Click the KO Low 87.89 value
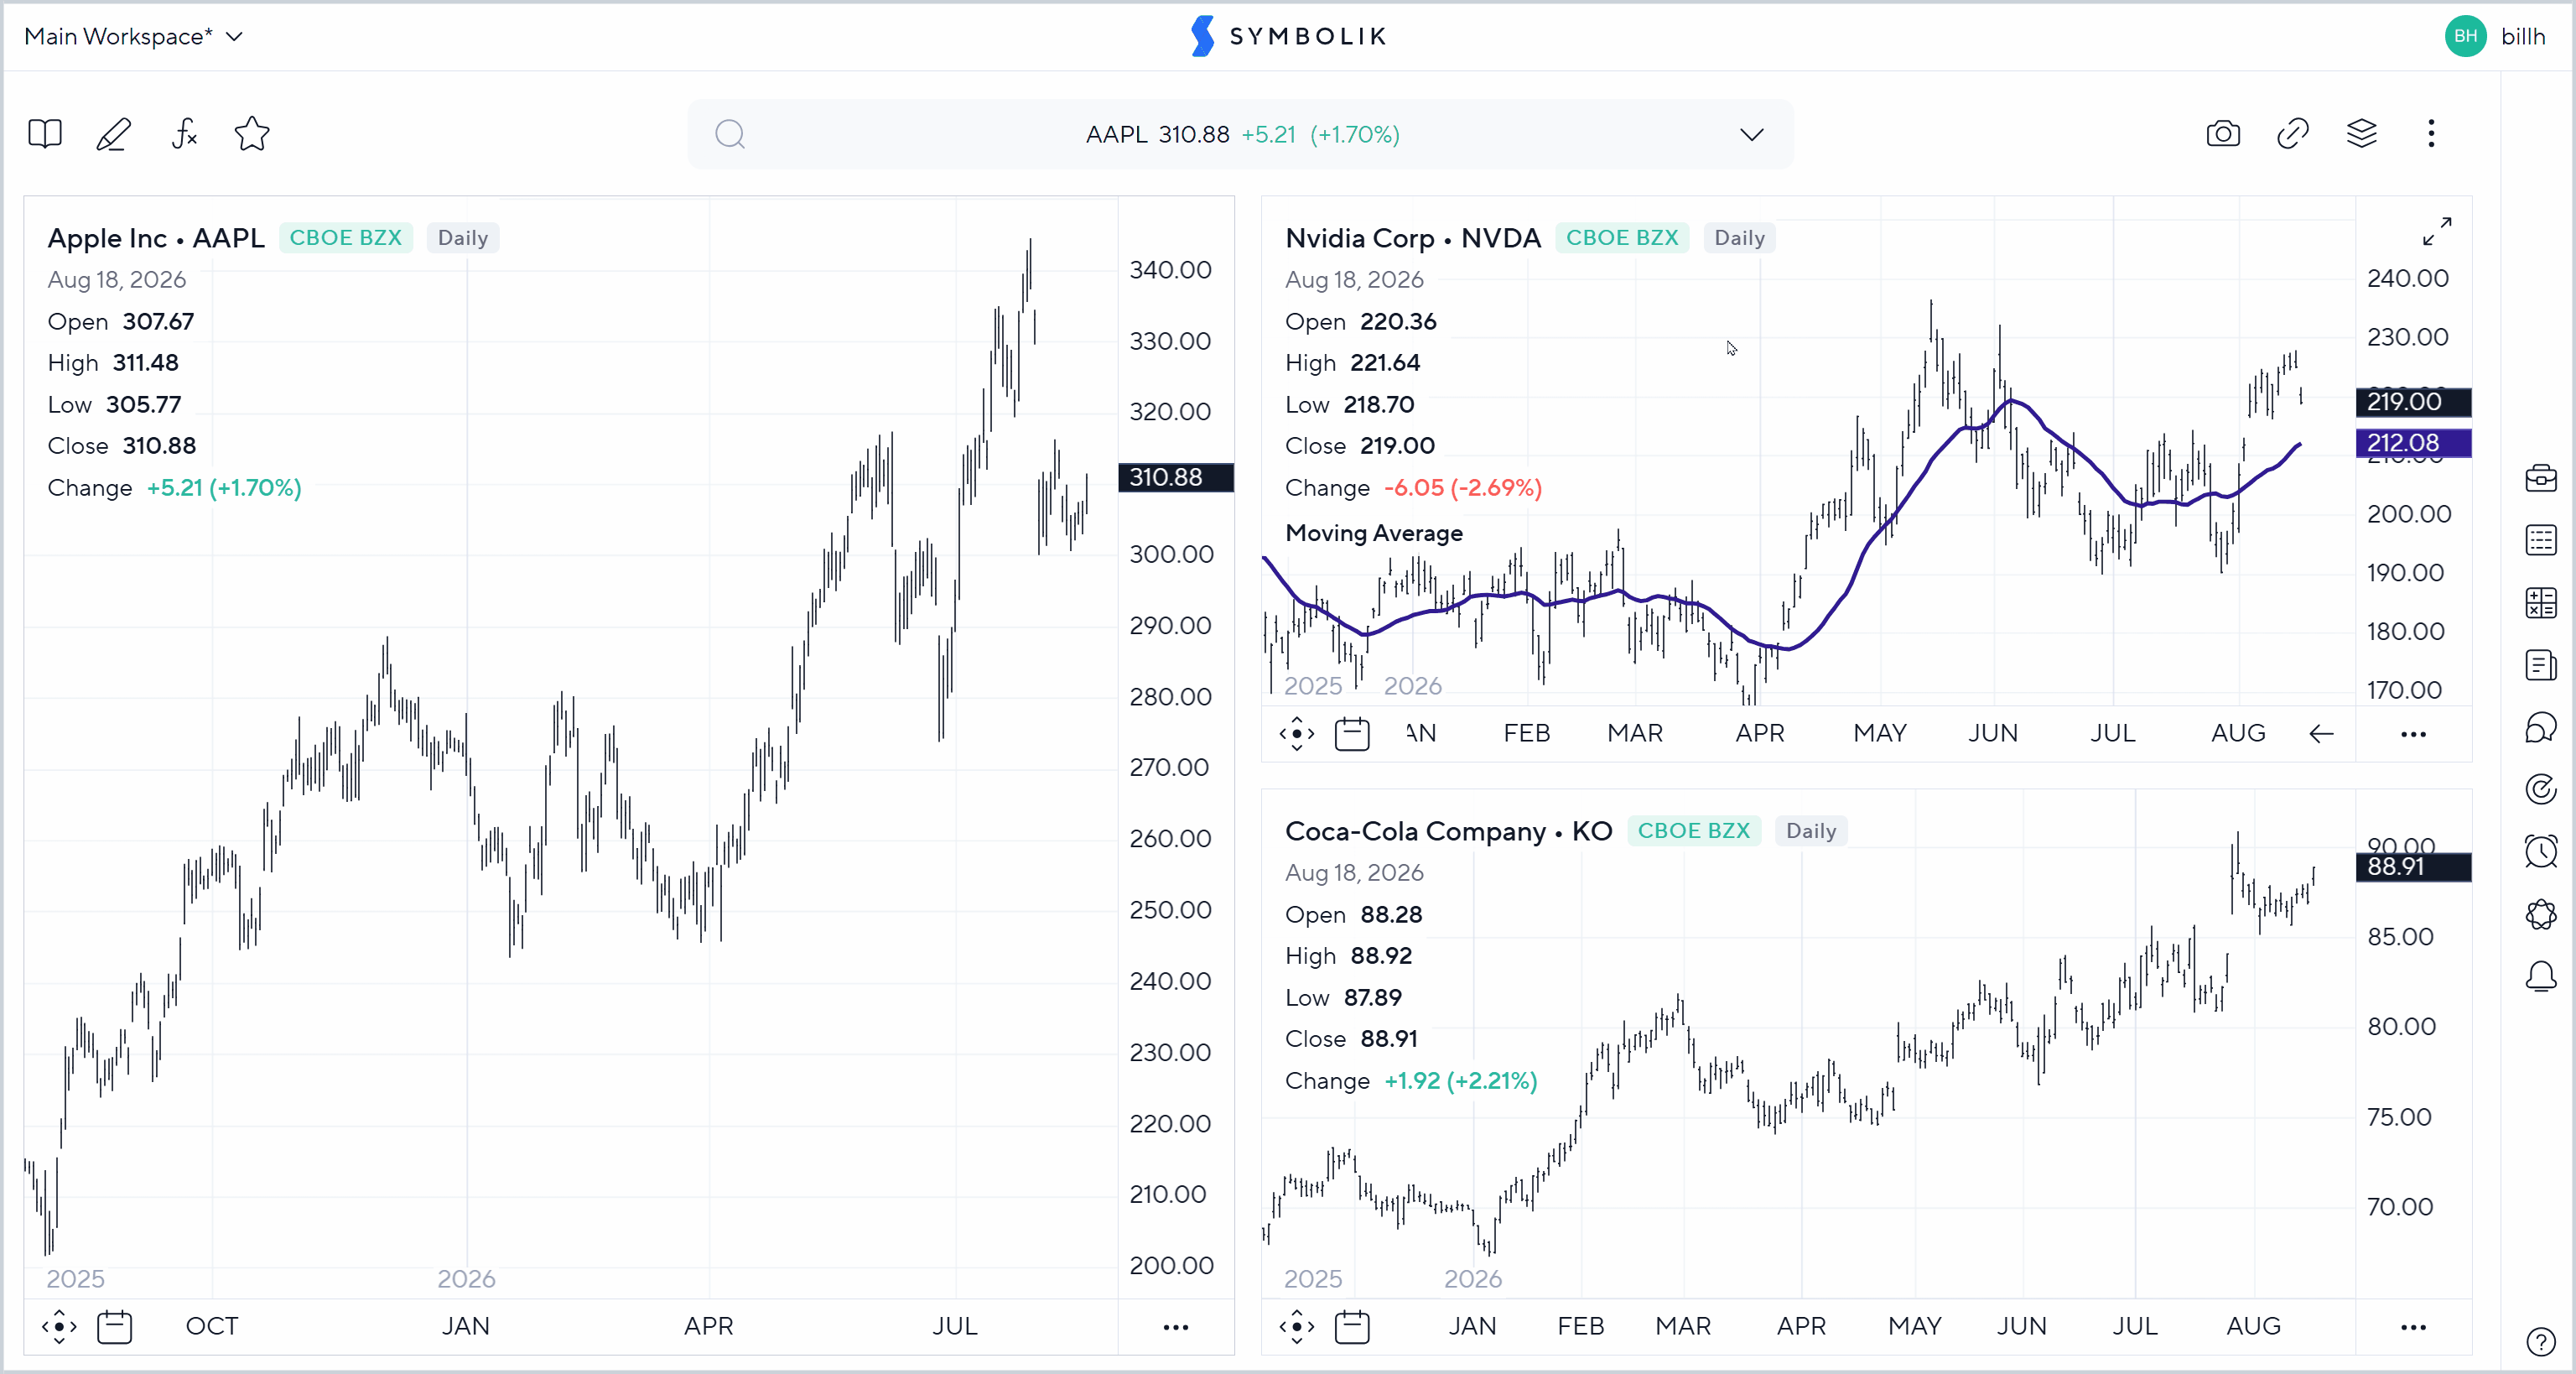This screenshot has height=1374, width=2576. pos(1373,998)
